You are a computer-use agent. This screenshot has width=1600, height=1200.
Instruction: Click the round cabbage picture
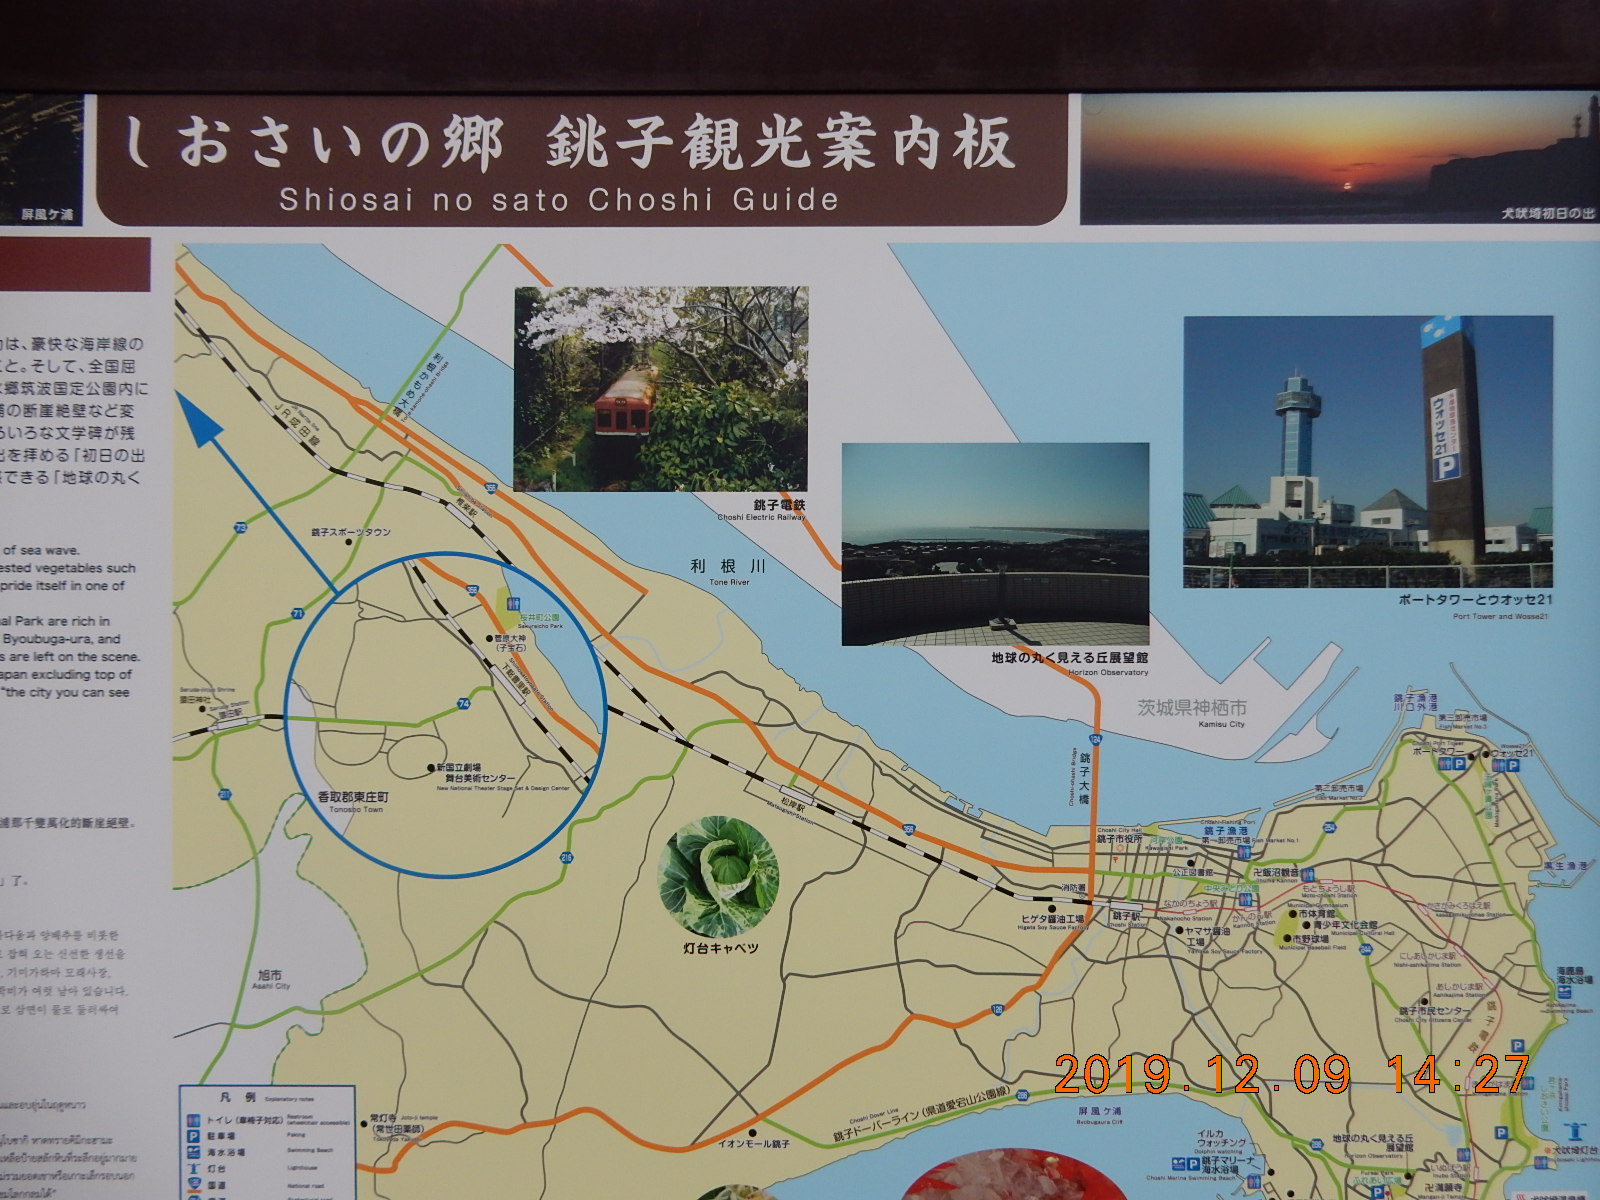point(718,876)
